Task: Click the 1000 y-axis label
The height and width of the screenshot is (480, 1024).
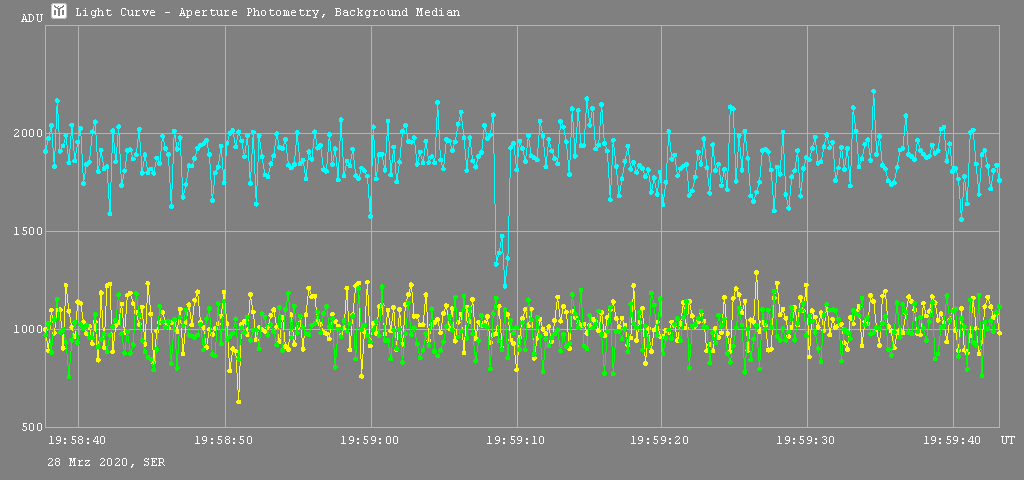Action: point(27,330)
